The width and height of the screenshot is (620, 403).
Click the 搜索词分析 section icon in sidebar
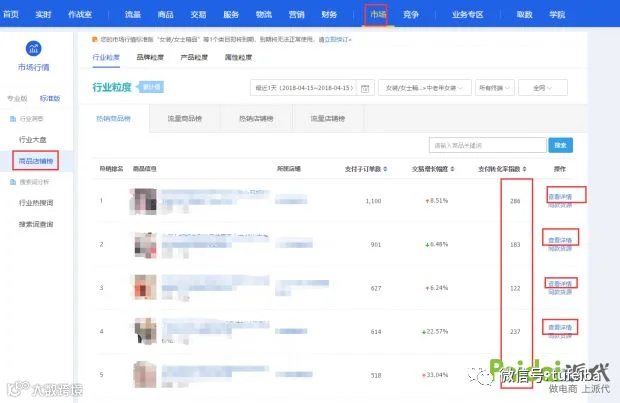pos(13,182)
